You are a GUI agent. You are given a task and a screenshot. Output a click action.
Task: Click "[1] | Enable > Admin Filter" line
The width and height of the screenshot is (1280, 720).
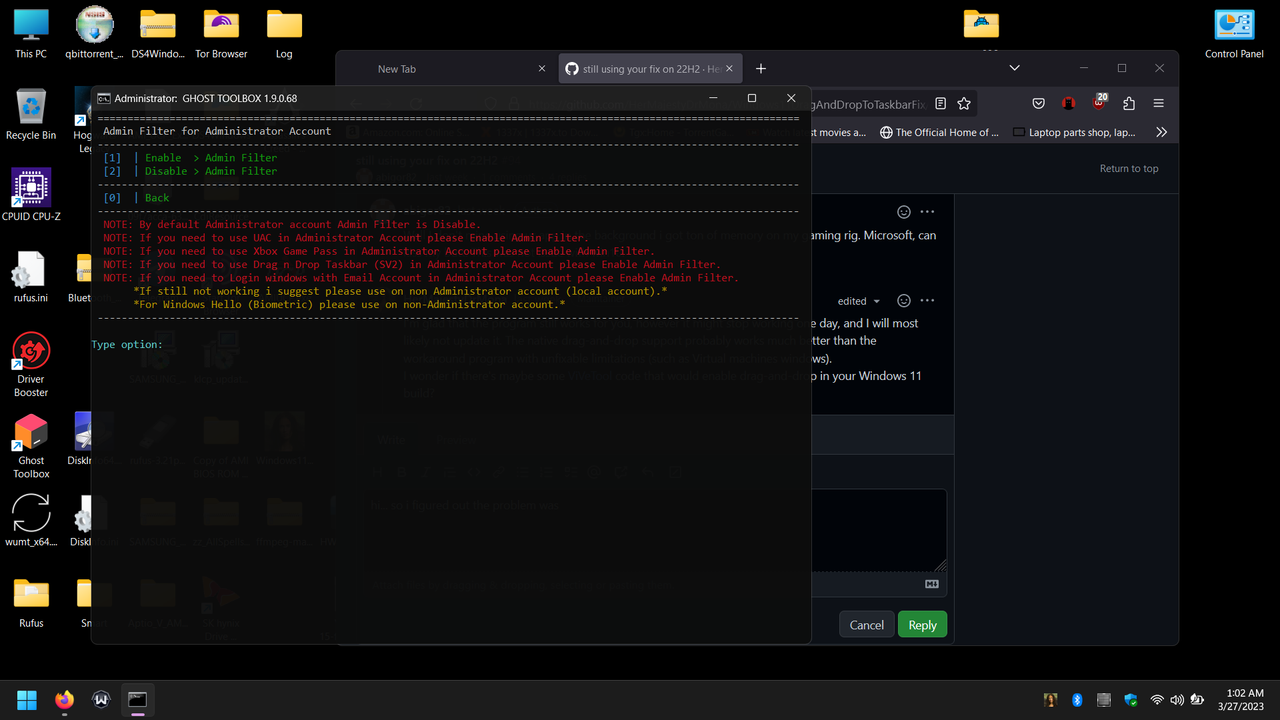point(190,158)
